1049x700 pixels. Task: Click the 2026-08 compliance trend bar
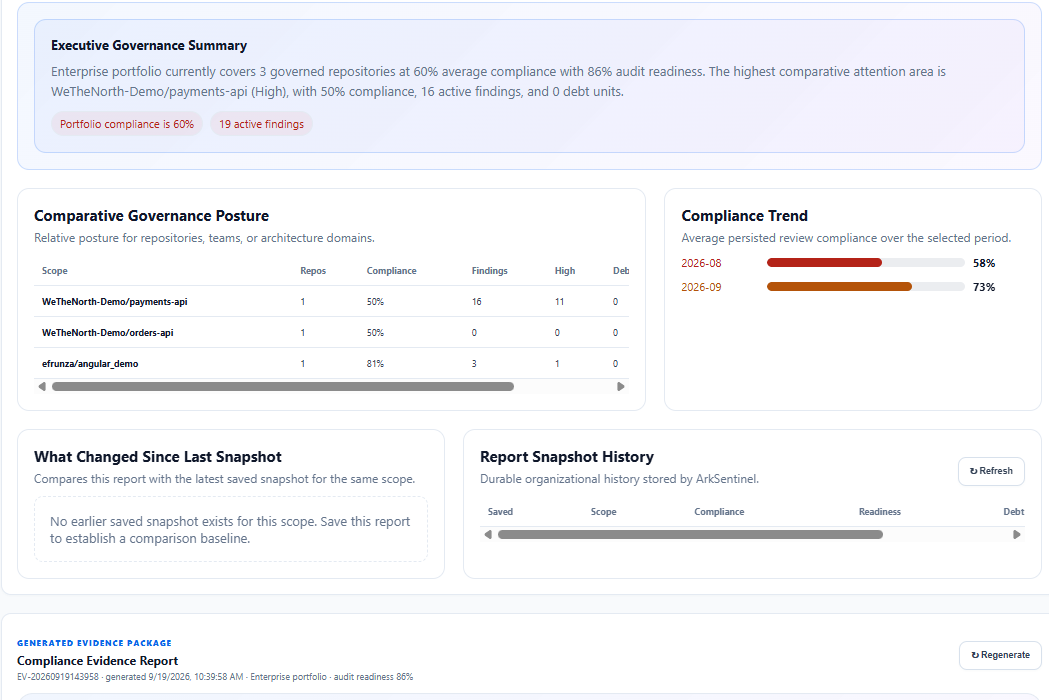[866, 263]
